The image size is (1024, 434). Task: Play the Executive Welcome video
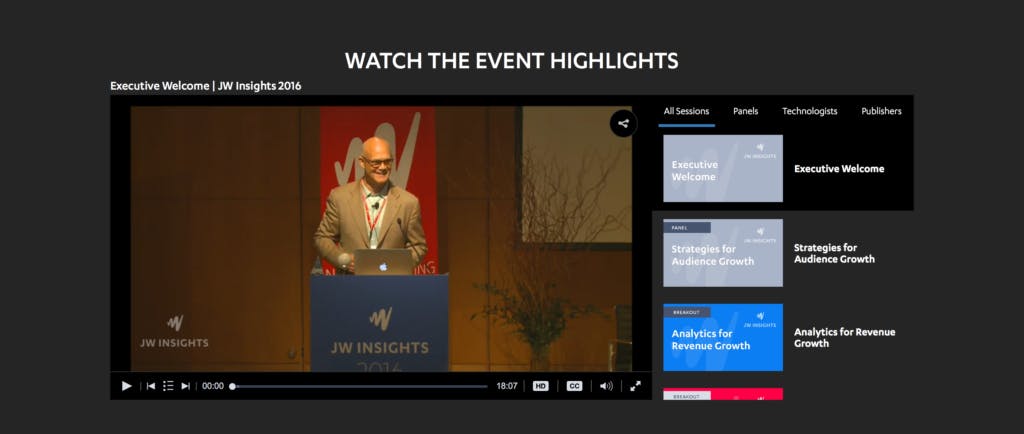tap(127, 386)
